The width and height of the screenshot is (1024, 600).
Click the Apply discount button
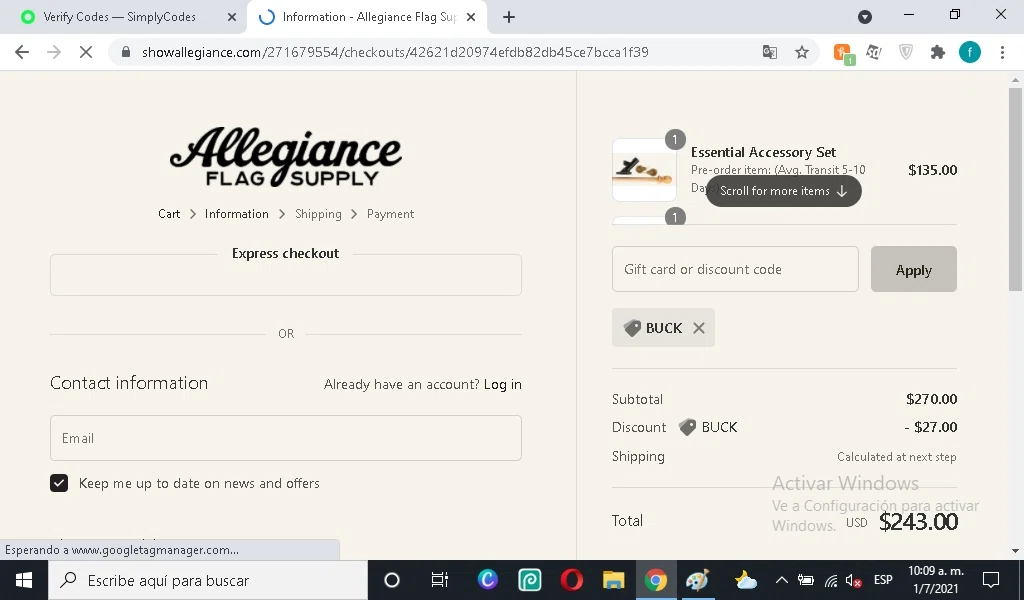click(914, 269)
